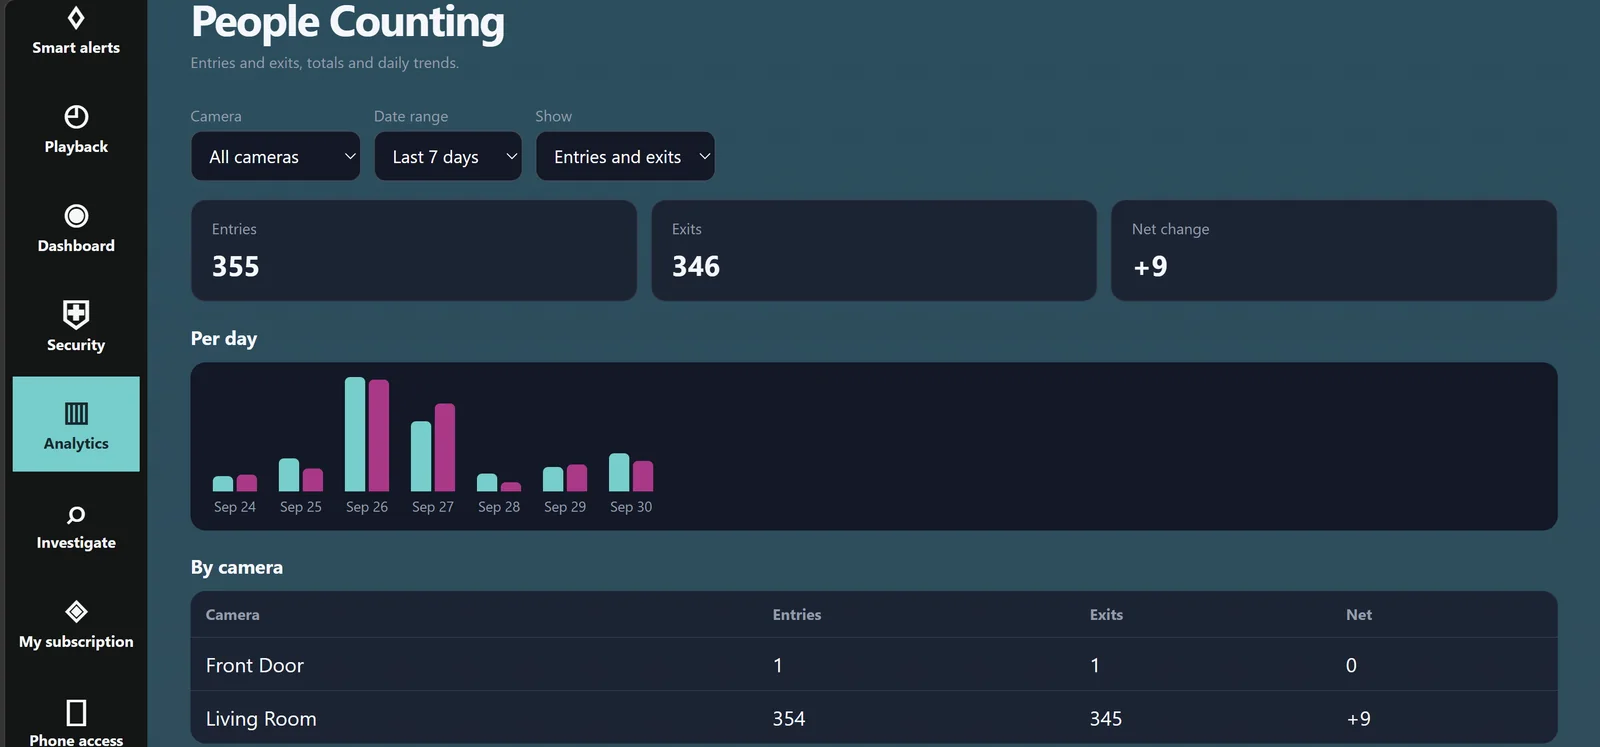Click the People Counting page heading
The height and width of the screenshot is (747, 1600).
(348, 22)
